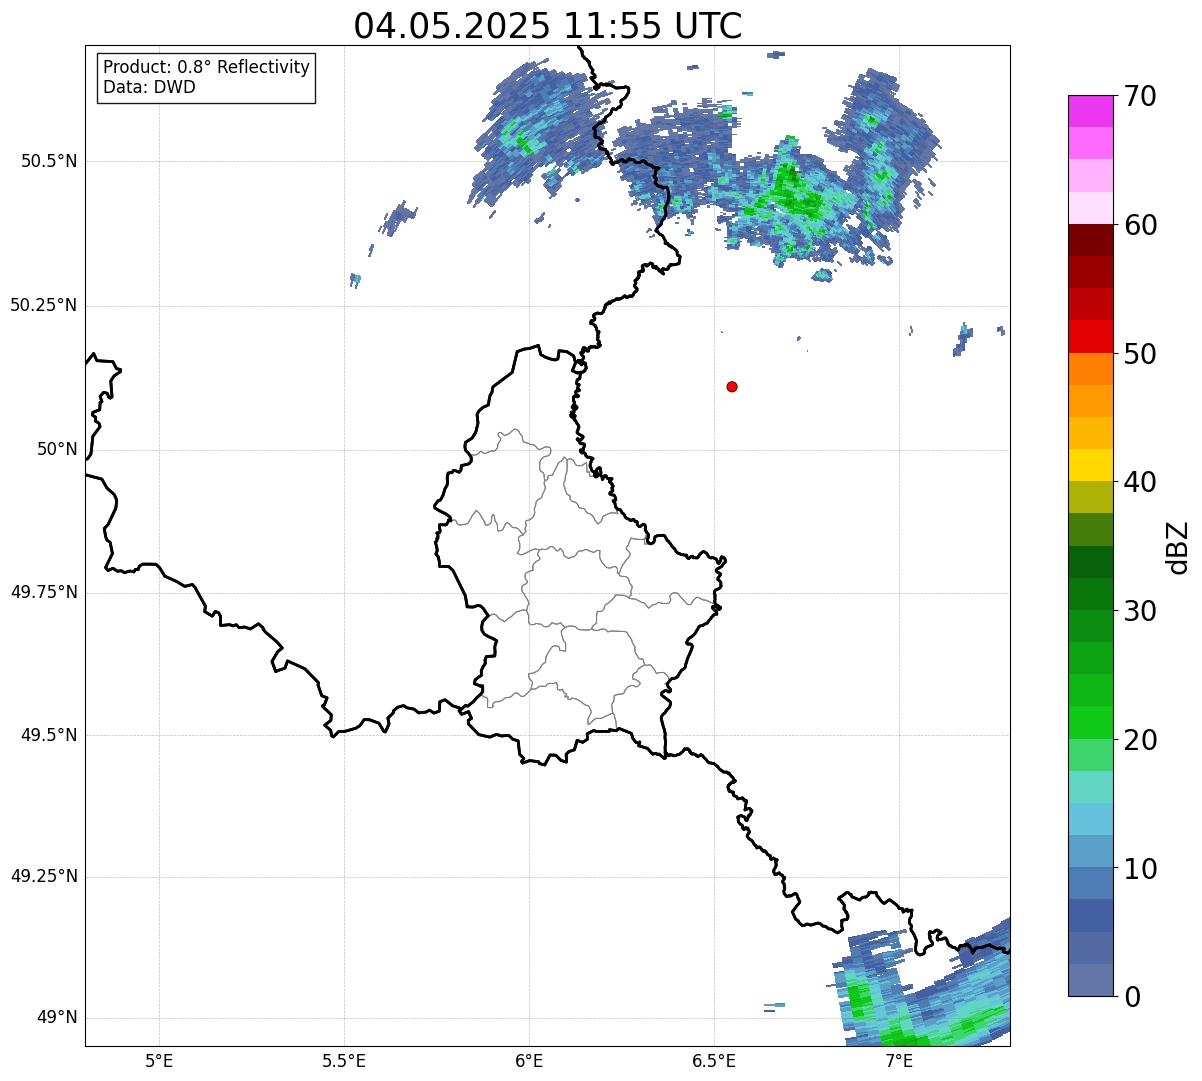The height and width of the screenshot is (1081, 1202).
Task: Click the 6.5°E longitude label
Action: pos(714,1060)
